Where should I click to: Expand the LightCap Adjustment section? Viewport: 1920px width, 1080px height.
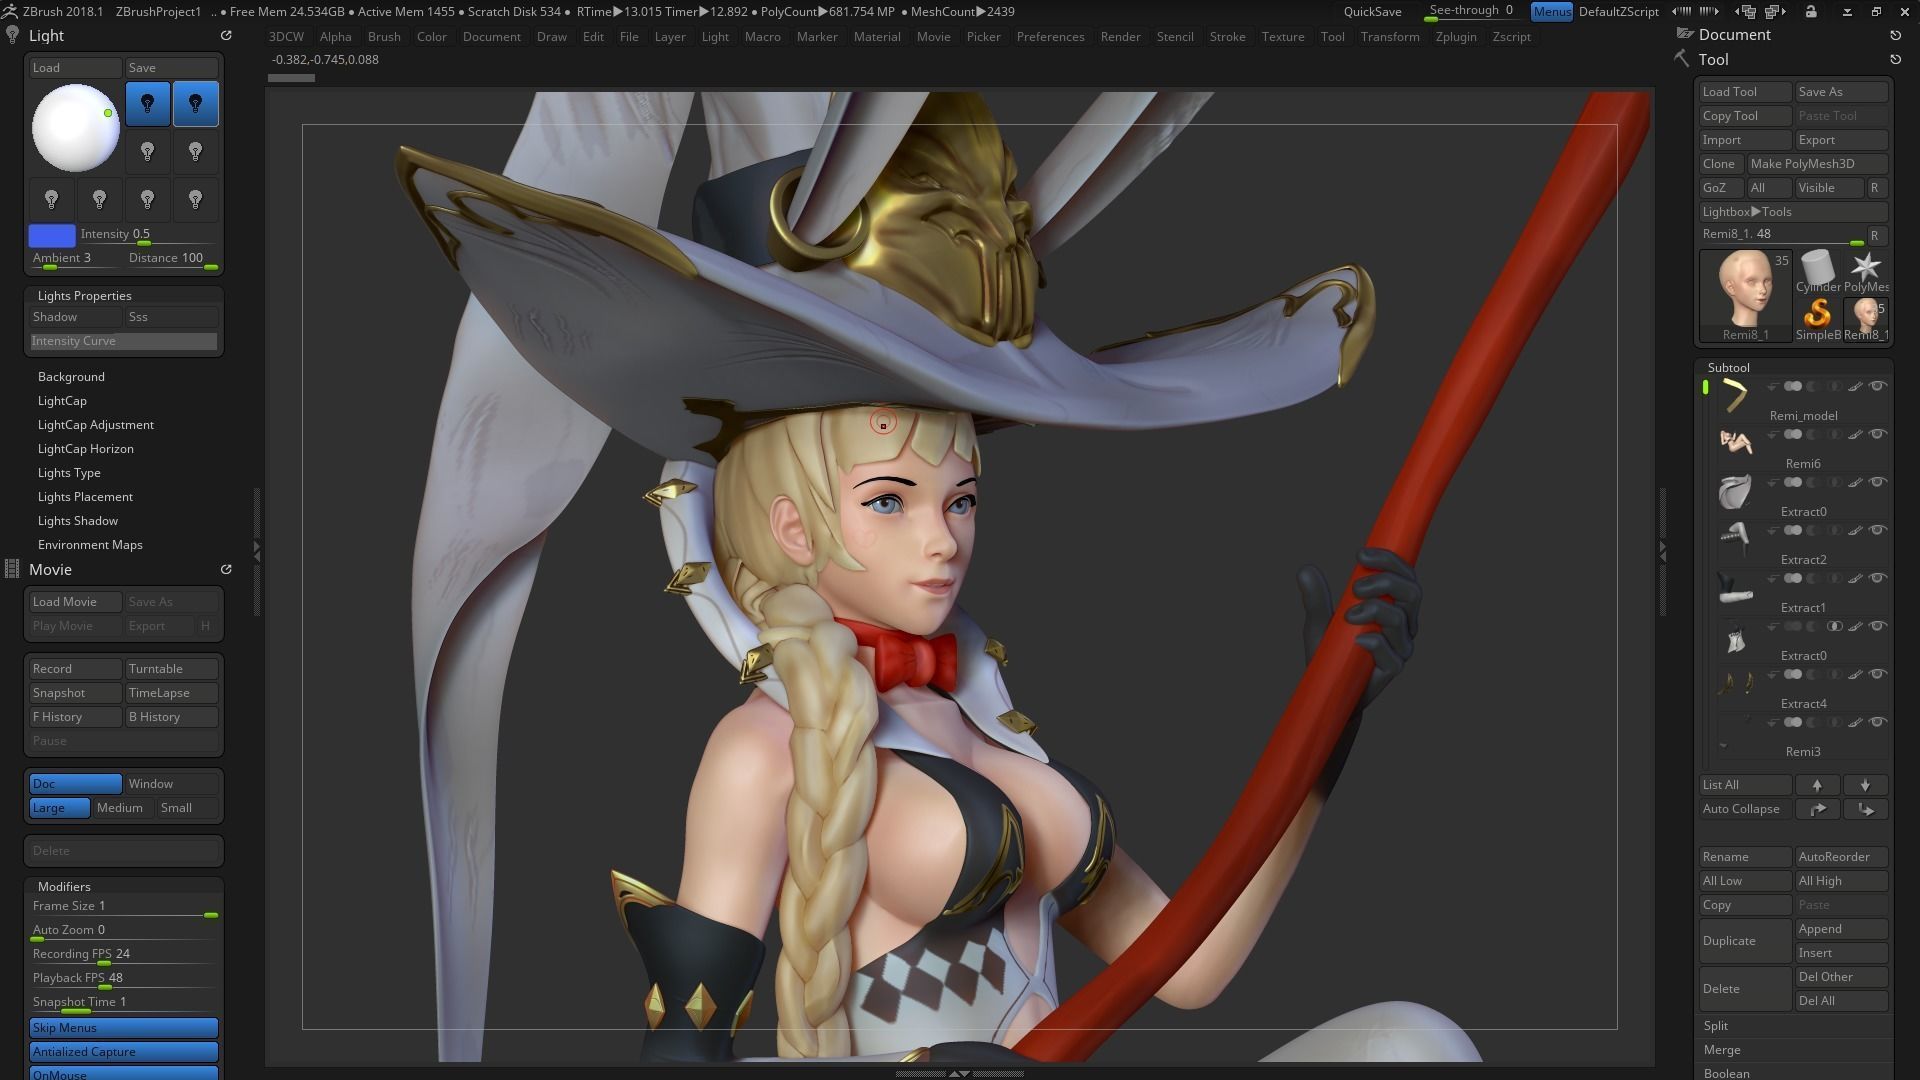pyautogui.click(x=96, y=425)
